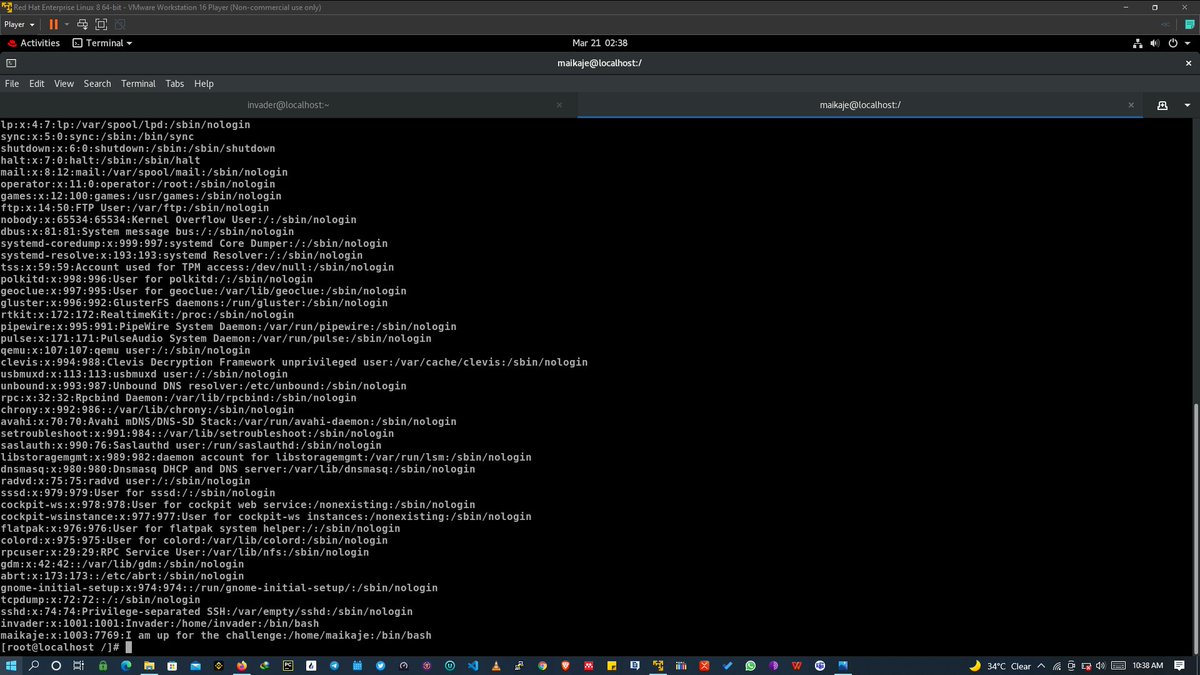
Task: Click the new tab icon in tab bar
Action: point(1162,105)
